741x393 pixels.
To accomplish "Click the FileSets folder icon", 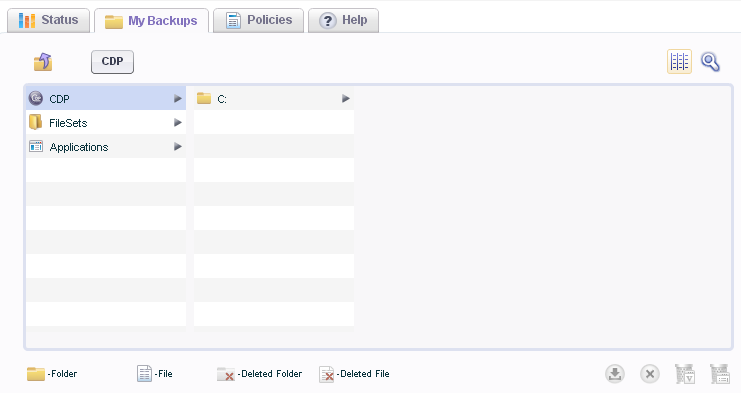I will click(x=35, y=122).
